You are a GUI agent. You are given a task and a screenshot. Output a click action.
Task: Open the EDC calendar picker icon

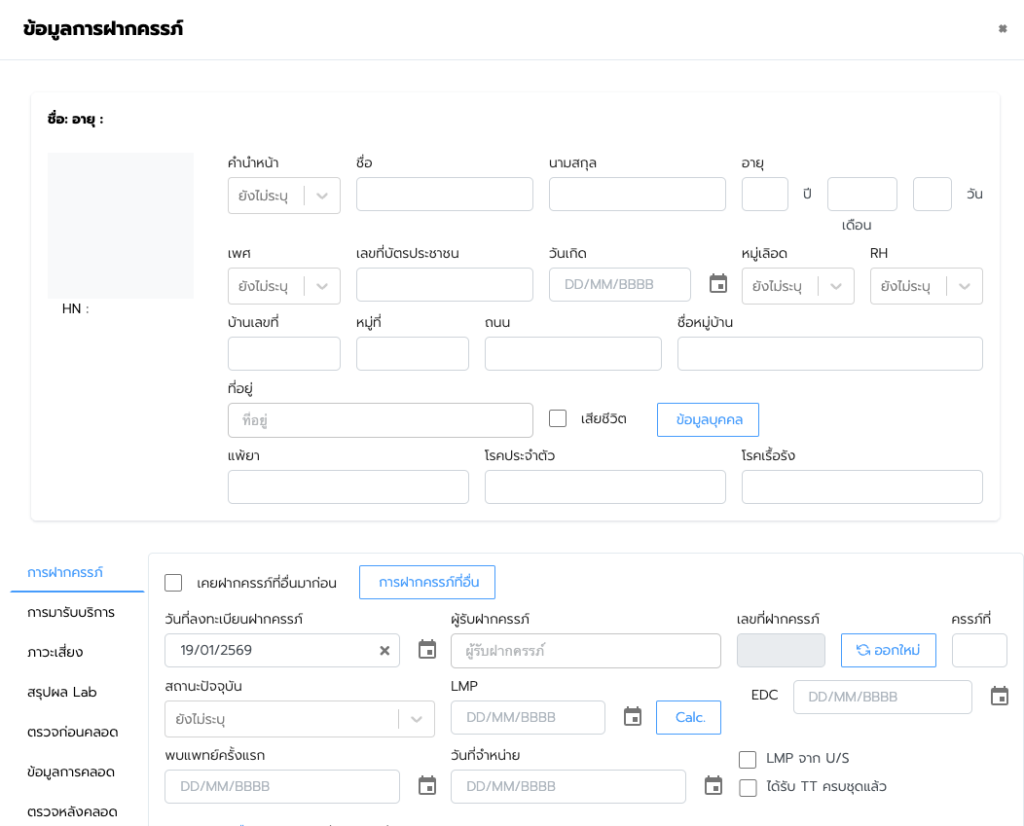(999, 697)
